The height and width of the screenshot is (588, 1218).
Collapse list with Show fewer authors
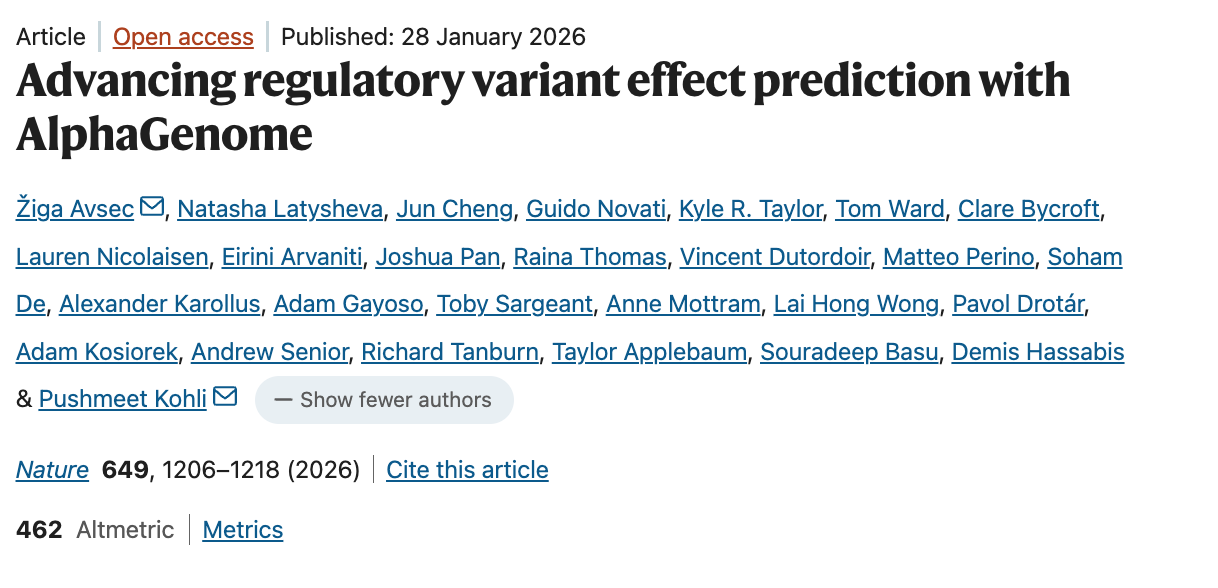coord(384,400)
